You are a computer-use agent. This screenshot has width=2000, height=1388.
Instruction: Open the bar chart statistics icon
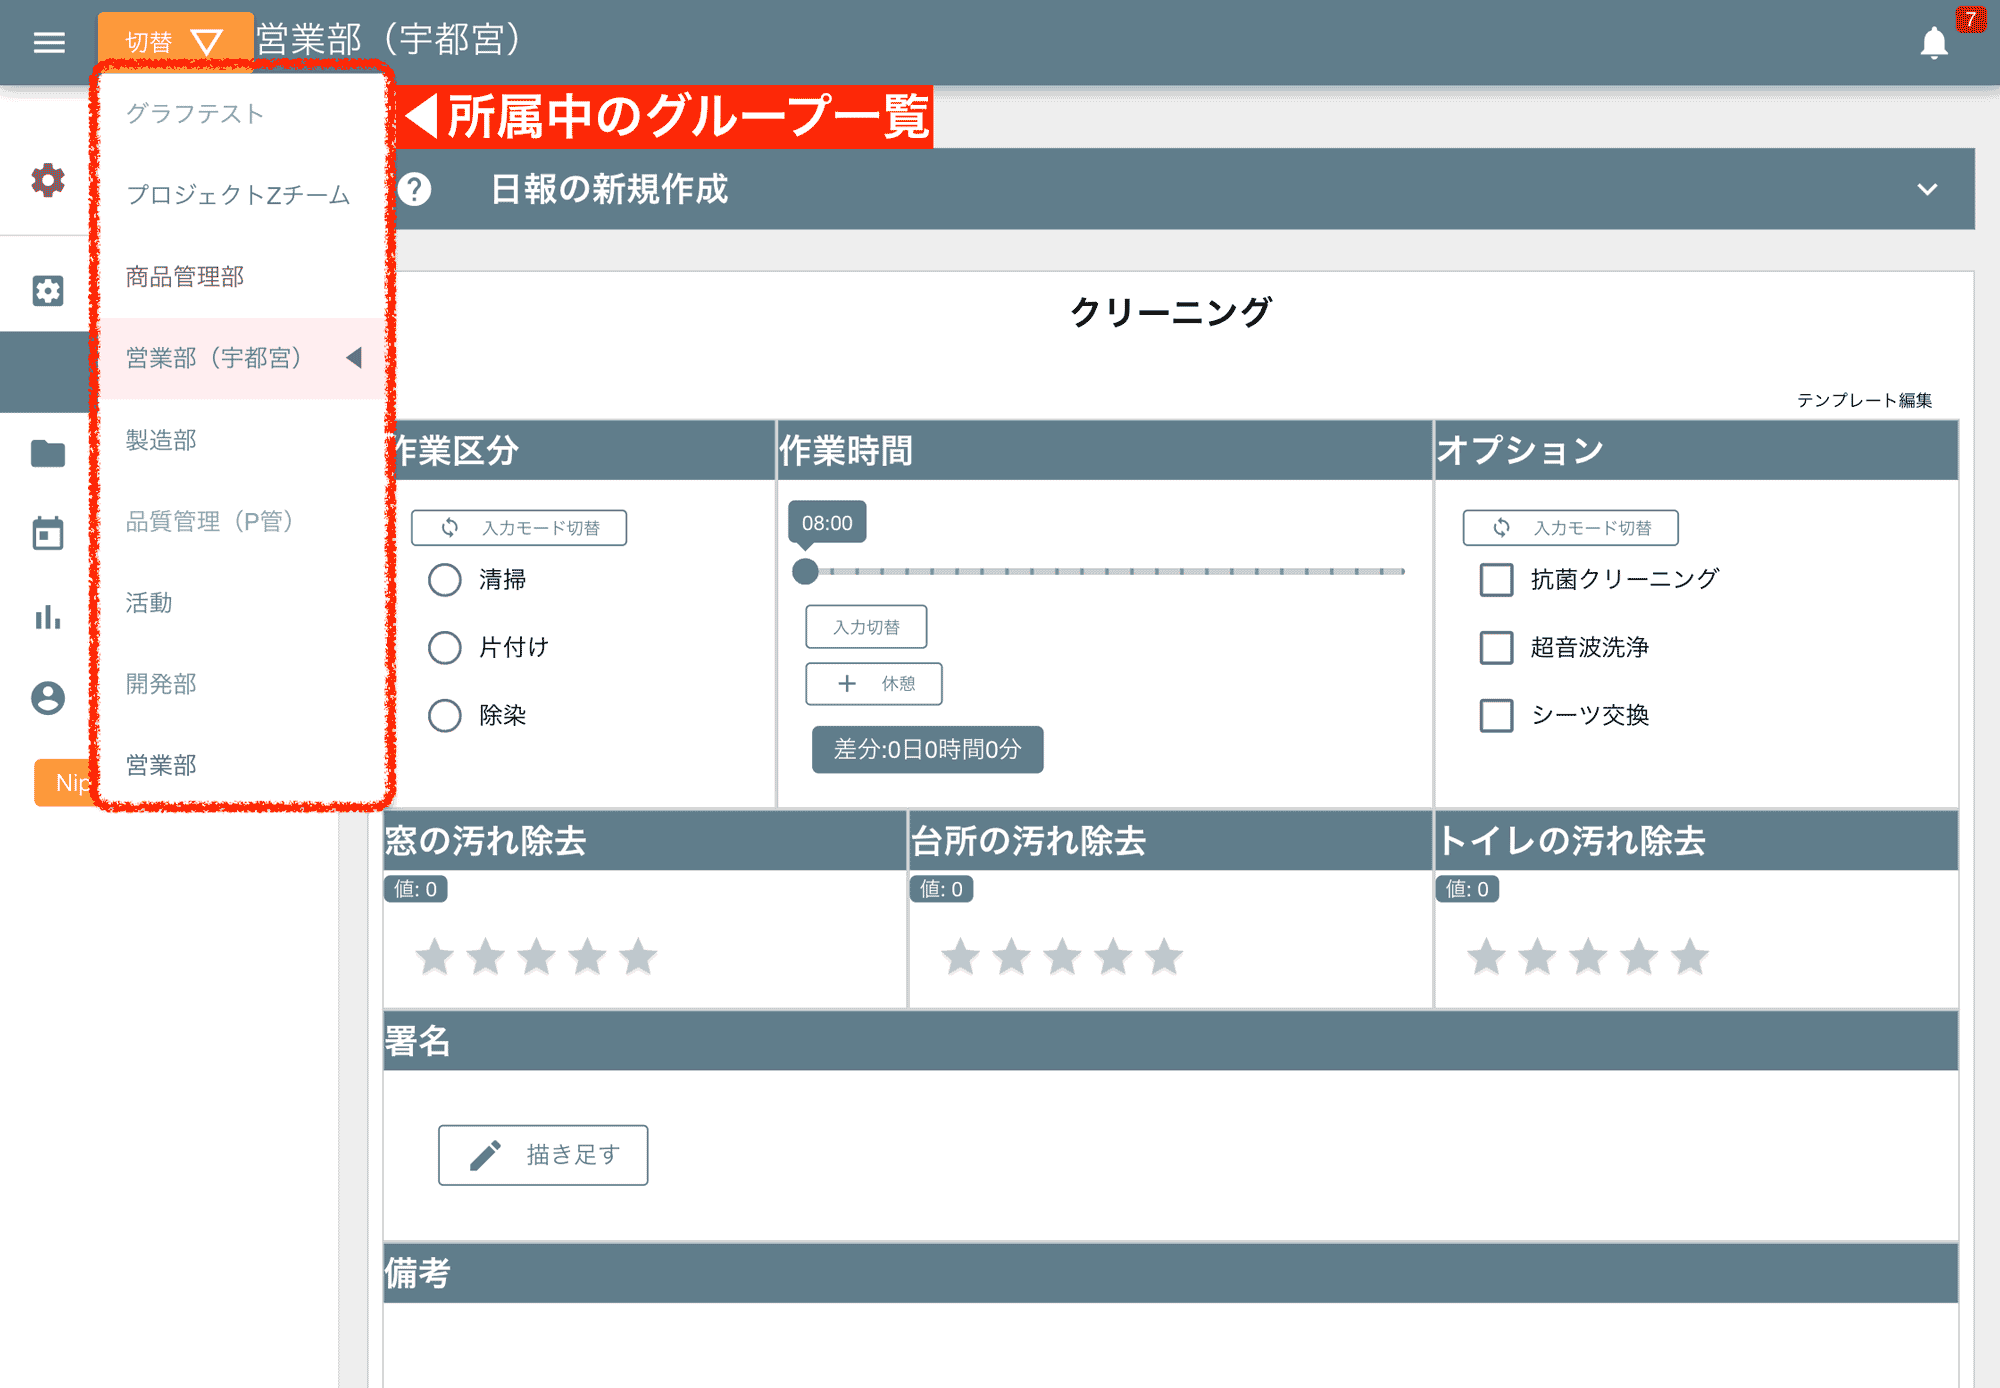(48, 617)
